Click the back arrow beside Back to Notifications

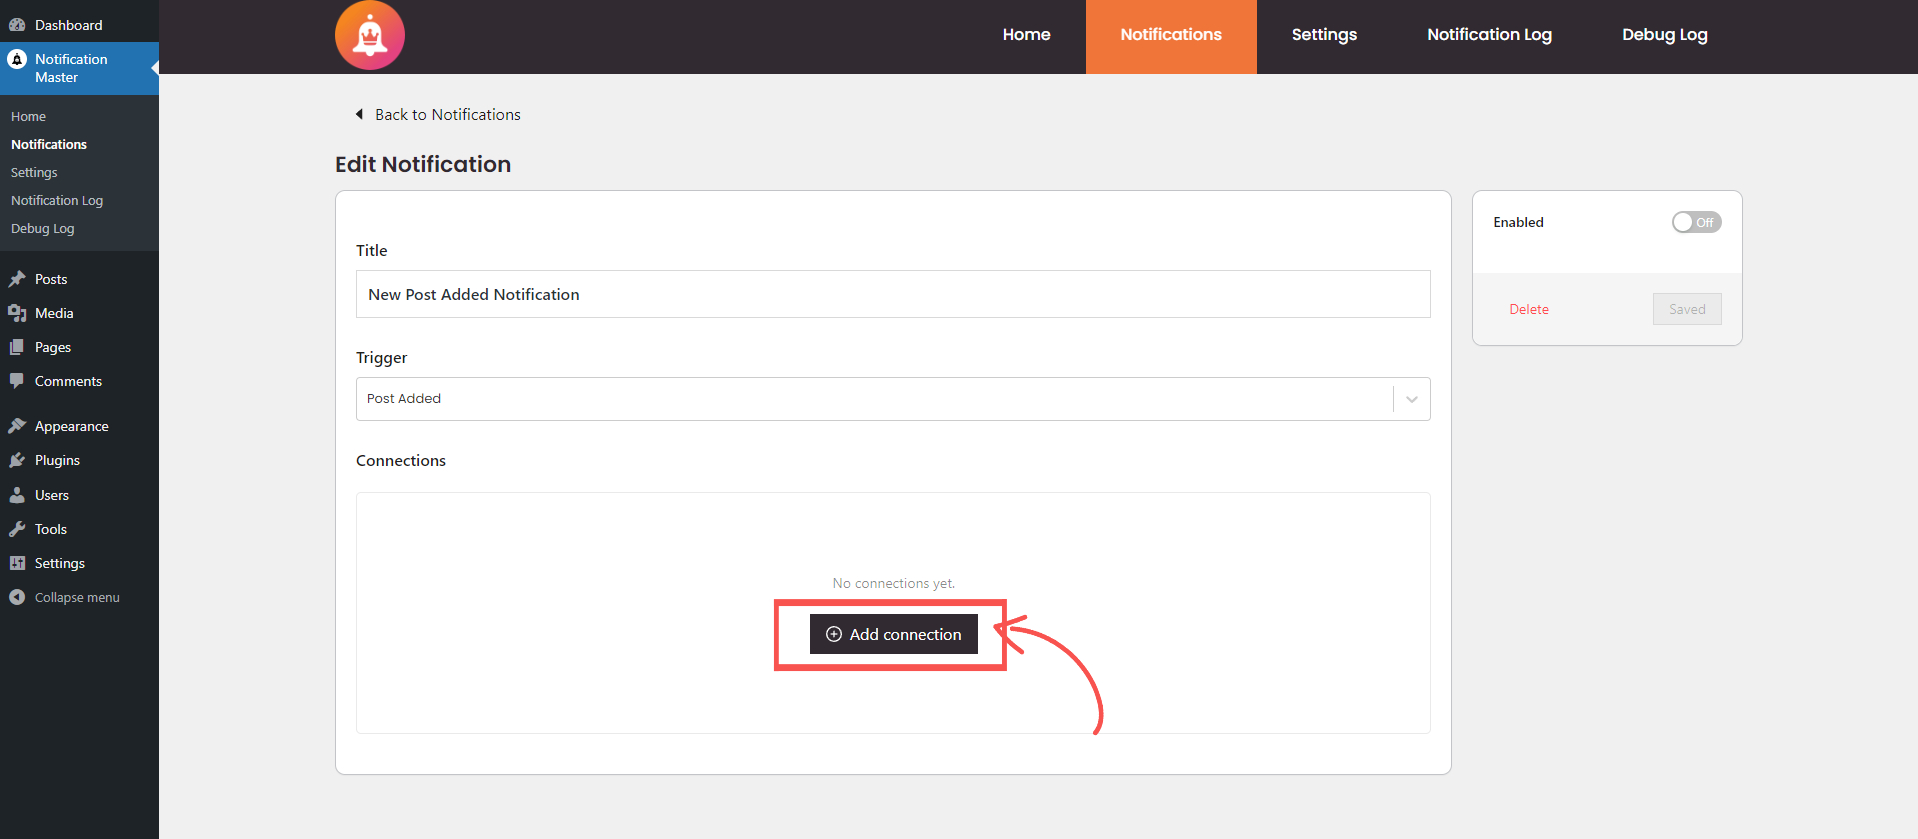pos(359,114)
